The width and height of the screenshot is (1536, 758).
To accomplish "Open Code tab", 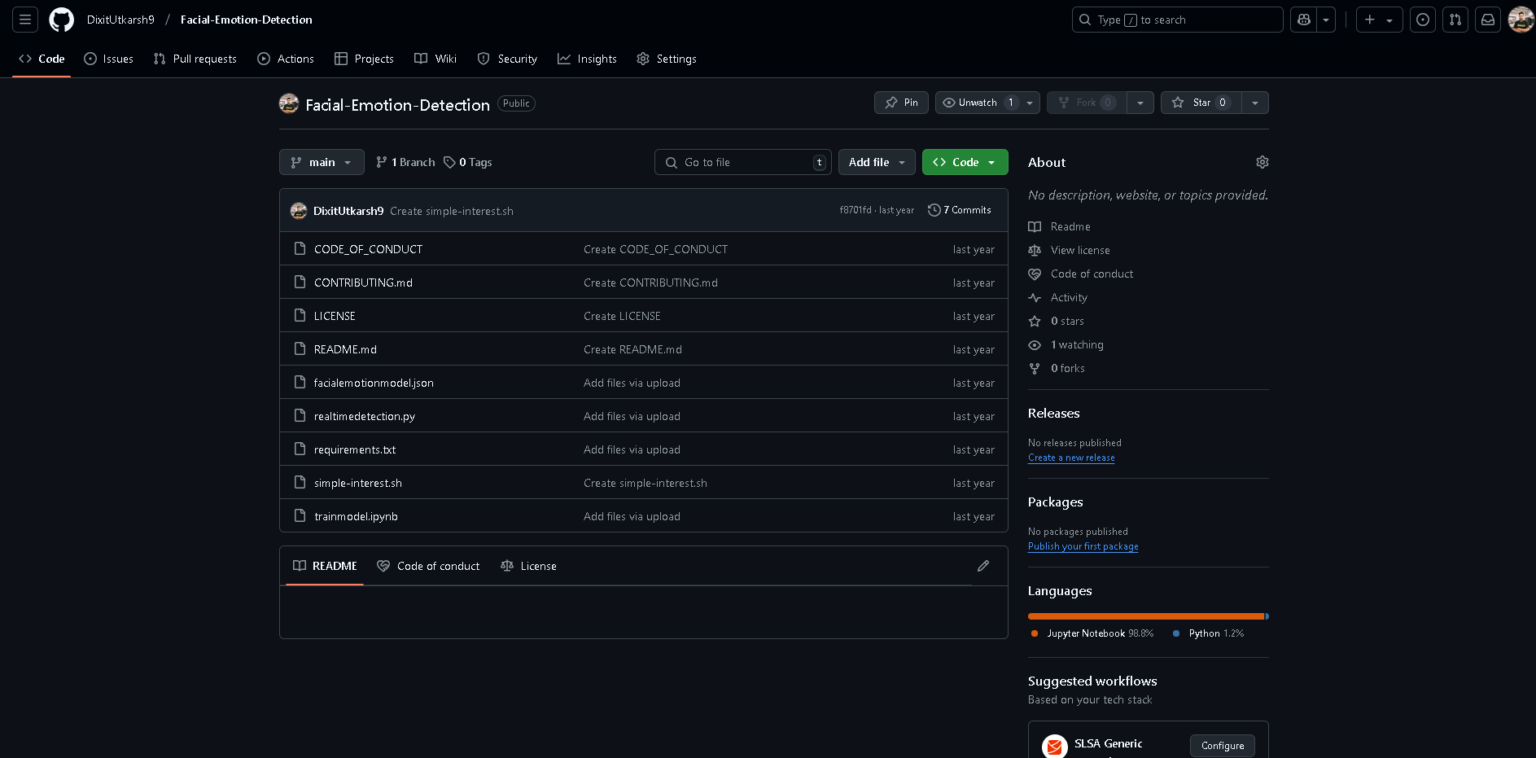I will [42, 59].
